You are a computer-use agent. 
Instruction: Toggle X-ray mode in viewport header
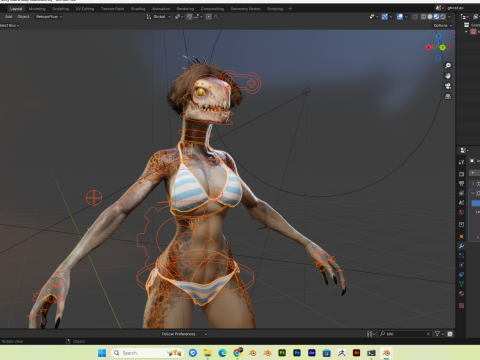click(x=415, y=17)
